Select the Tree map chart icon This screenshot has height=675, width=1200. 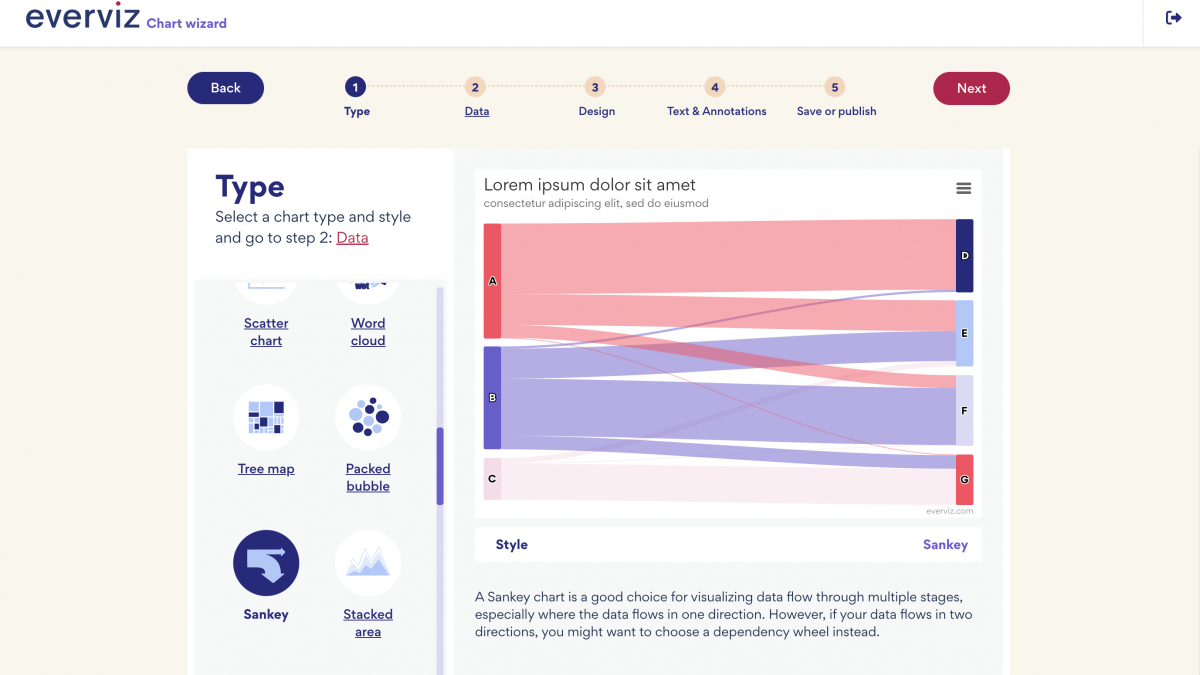coord(266,417)
